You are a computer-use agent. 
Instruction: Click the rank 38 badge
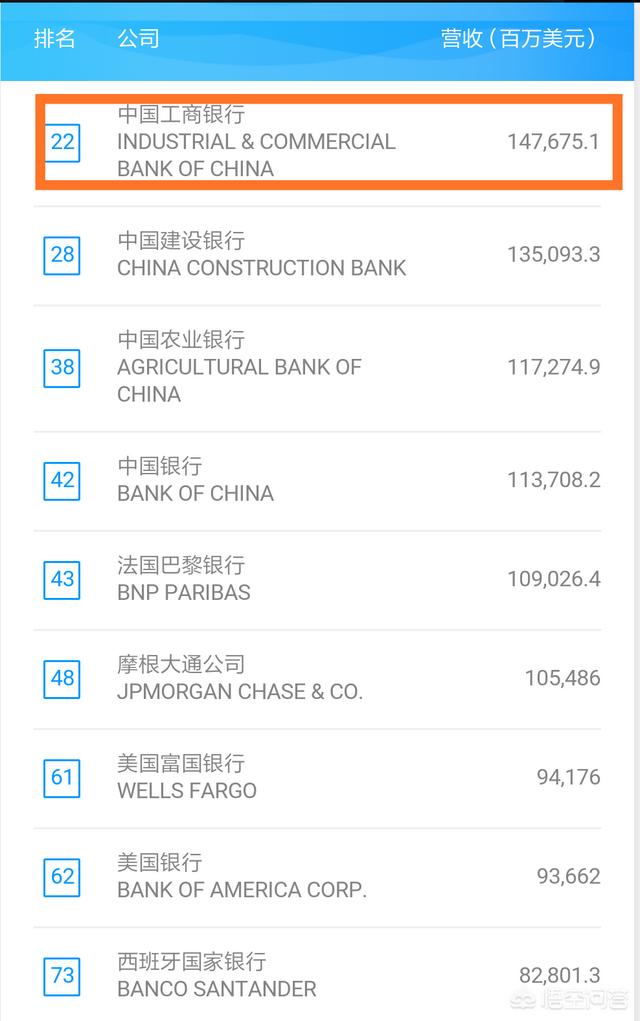(x=62, y=368)
